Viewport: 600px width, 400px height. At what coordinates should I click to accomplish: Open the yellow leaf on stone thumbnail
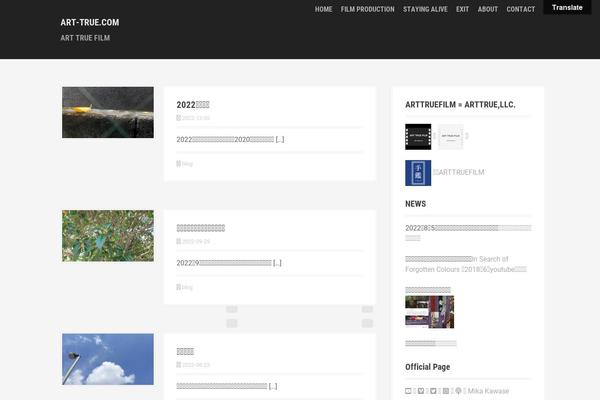coord(108,112)
